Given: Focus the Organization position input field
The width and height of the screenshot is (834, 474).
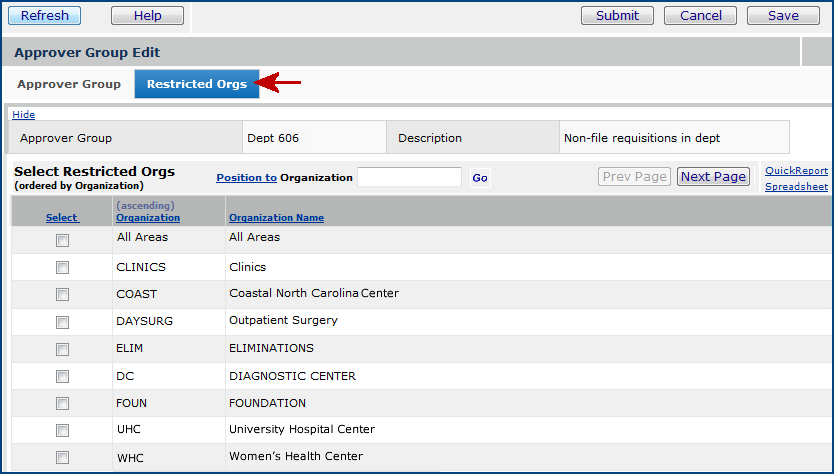Looking at the screenshot, I should pos(409,177).
